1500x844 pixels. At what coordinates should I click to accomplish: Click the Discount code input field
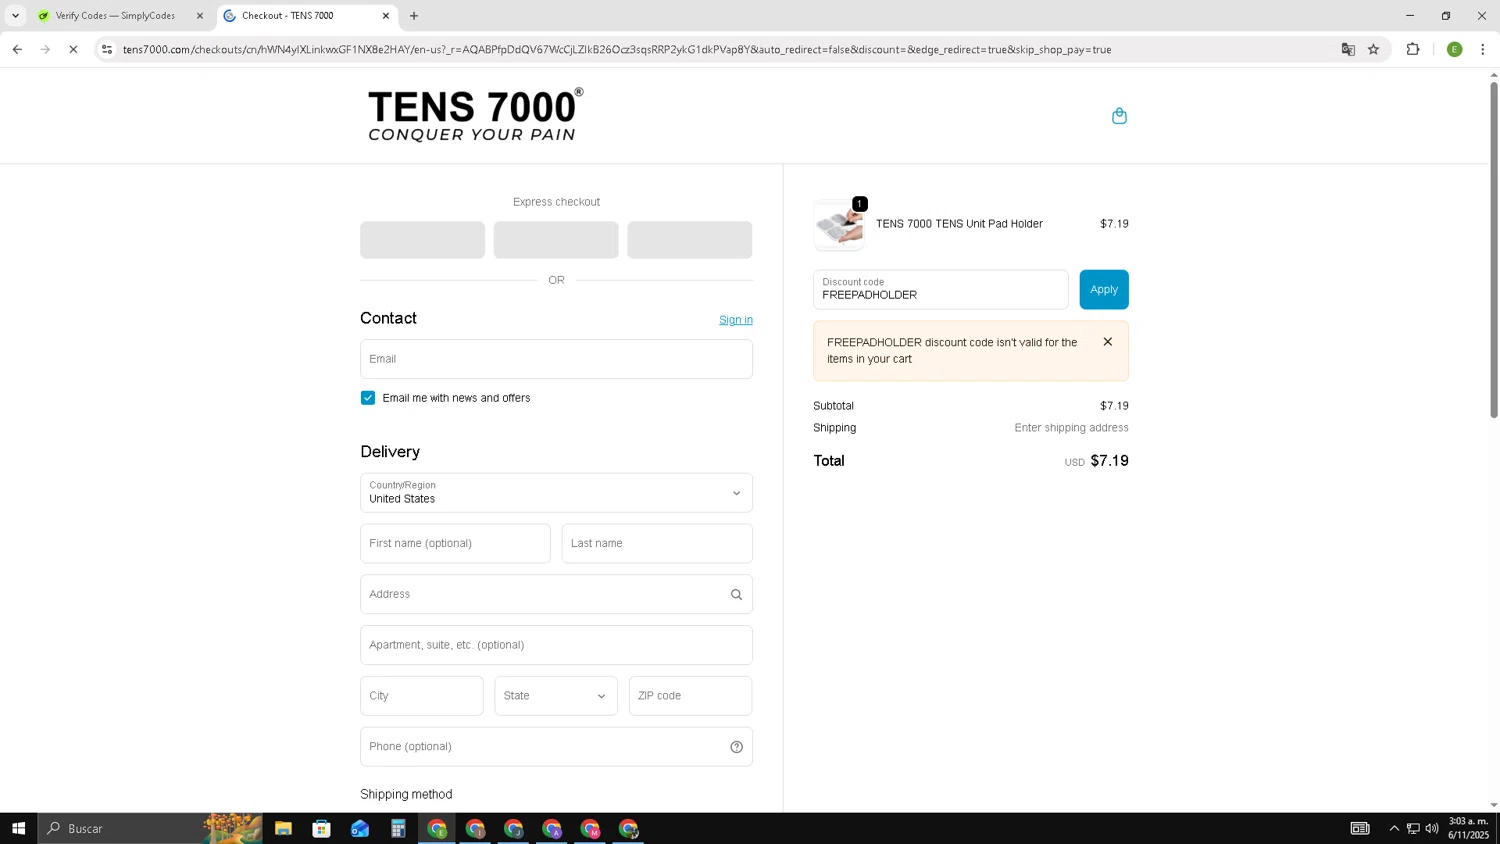tap(940, 290)
